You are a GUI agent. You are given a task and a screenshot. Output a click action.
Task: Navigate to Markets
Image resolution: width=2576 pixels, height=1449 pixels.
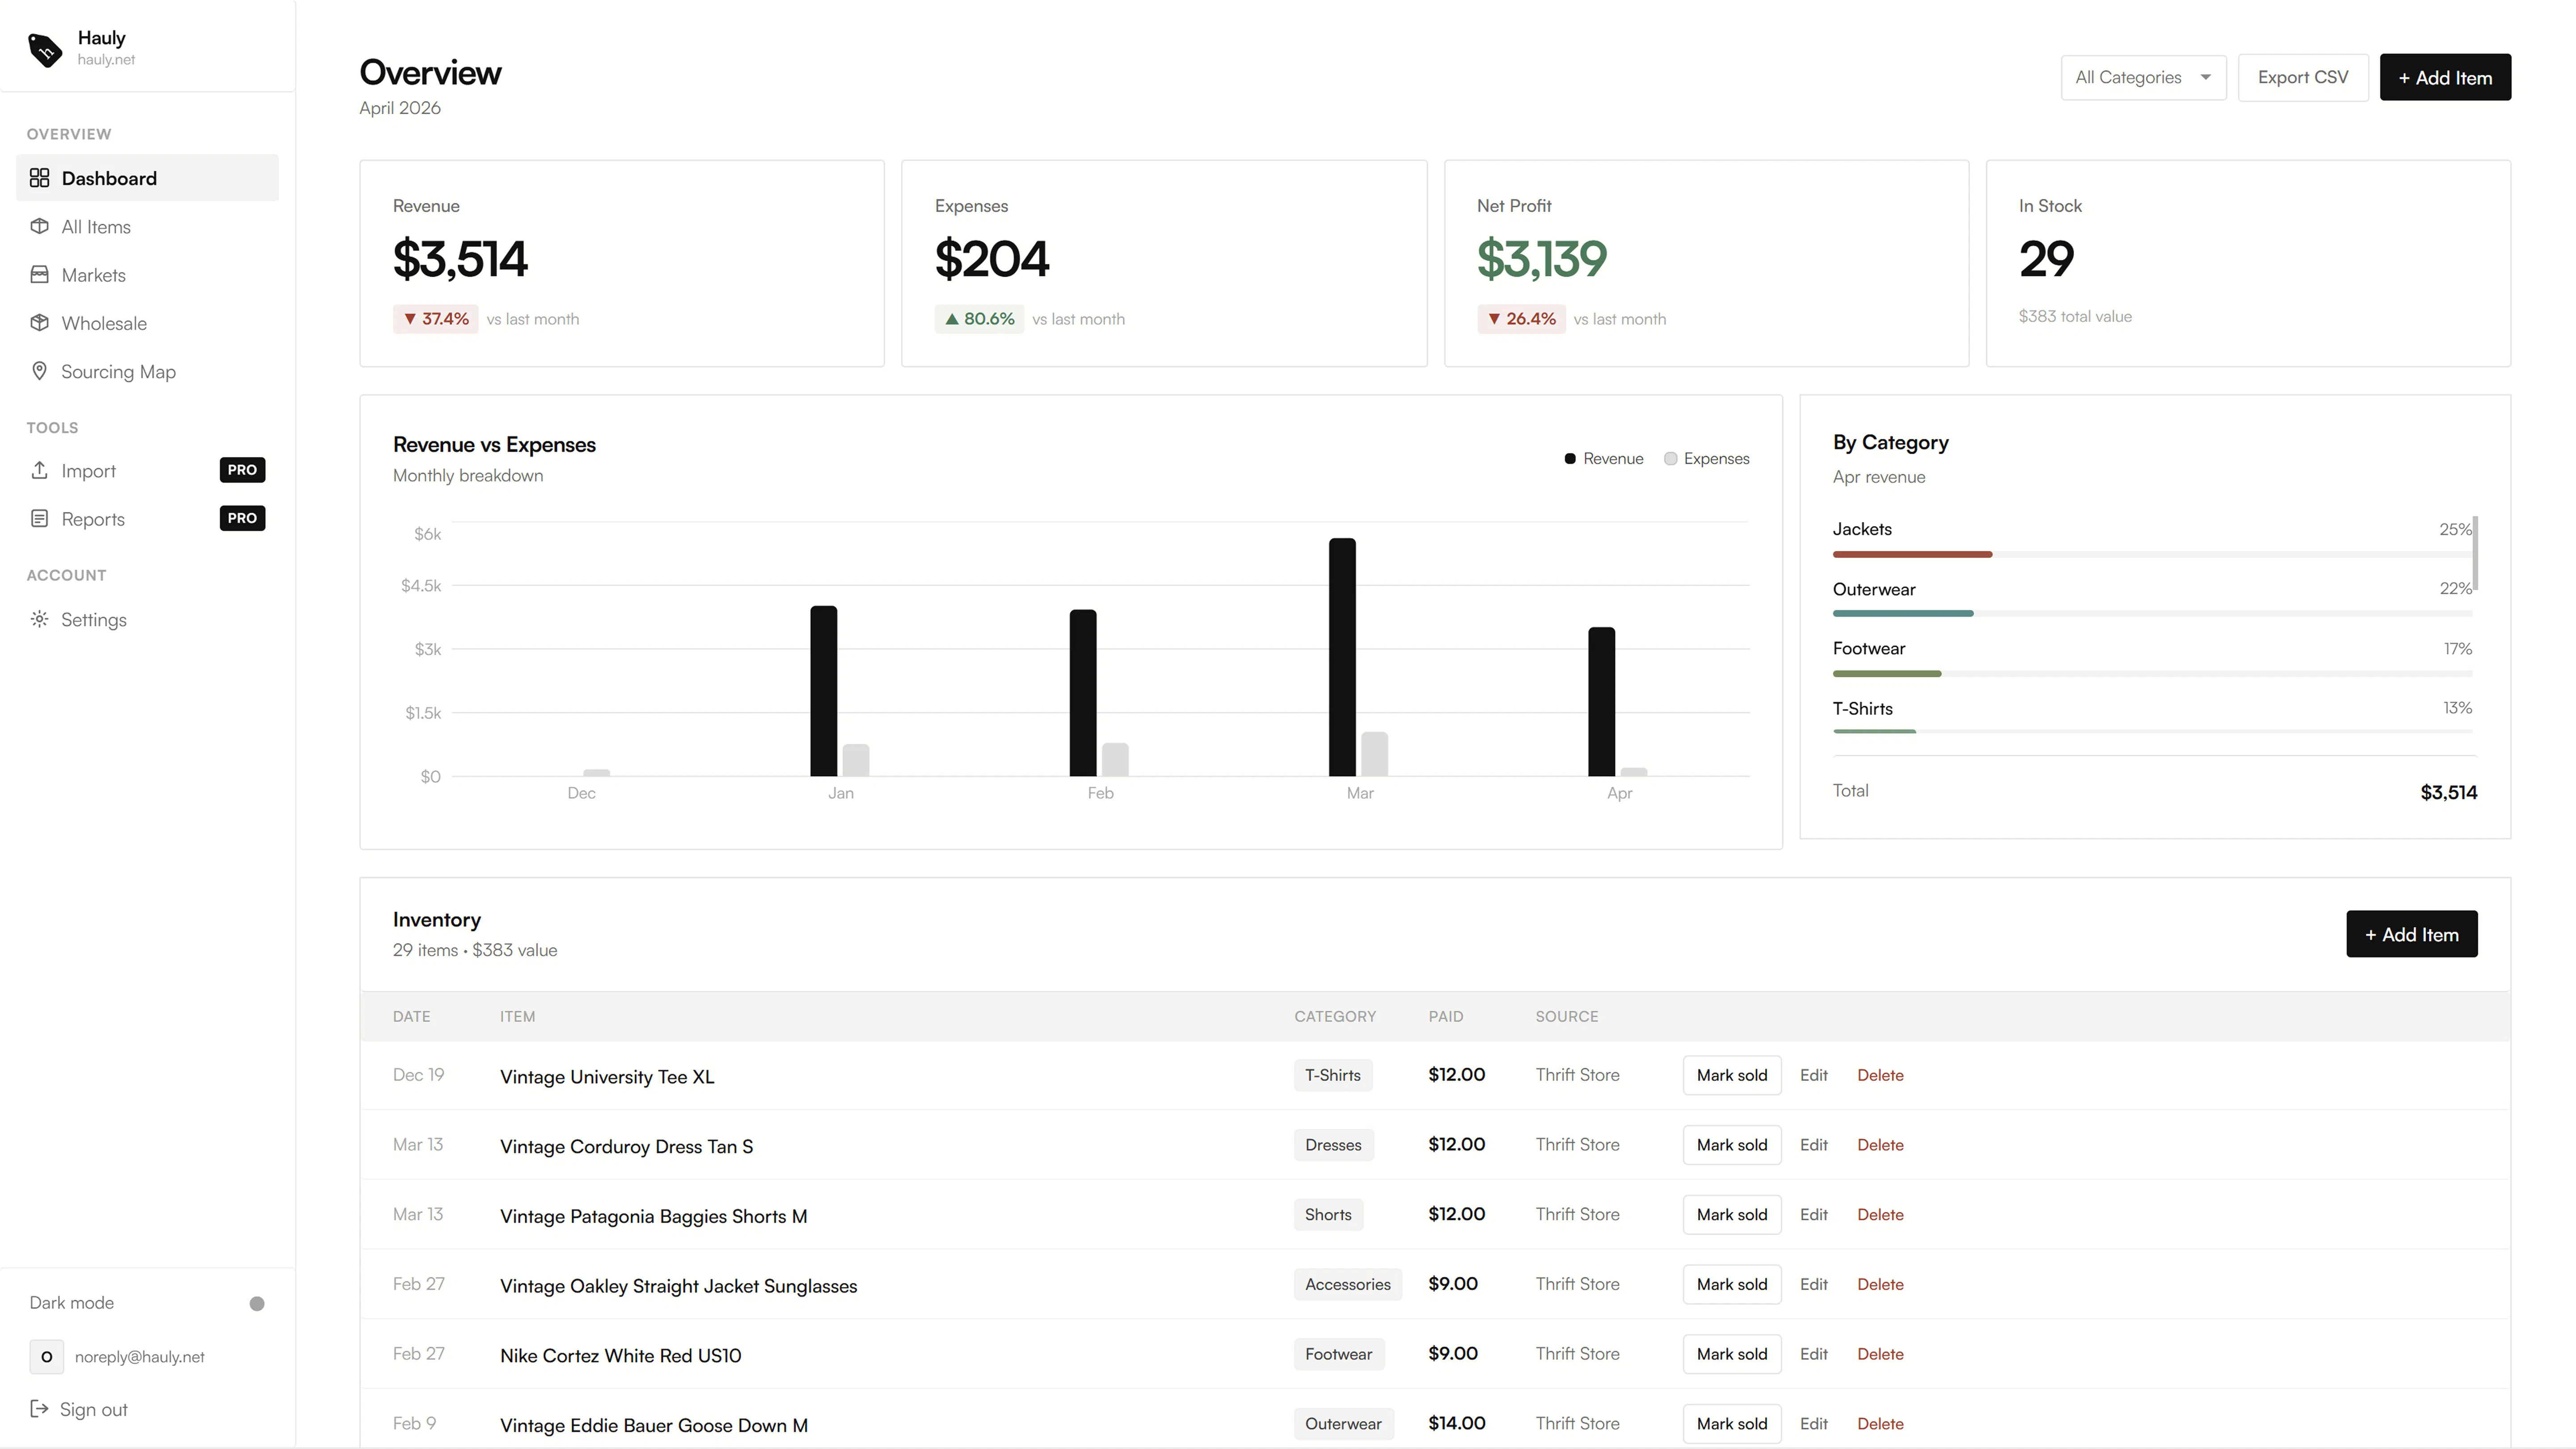coord(147,274)
